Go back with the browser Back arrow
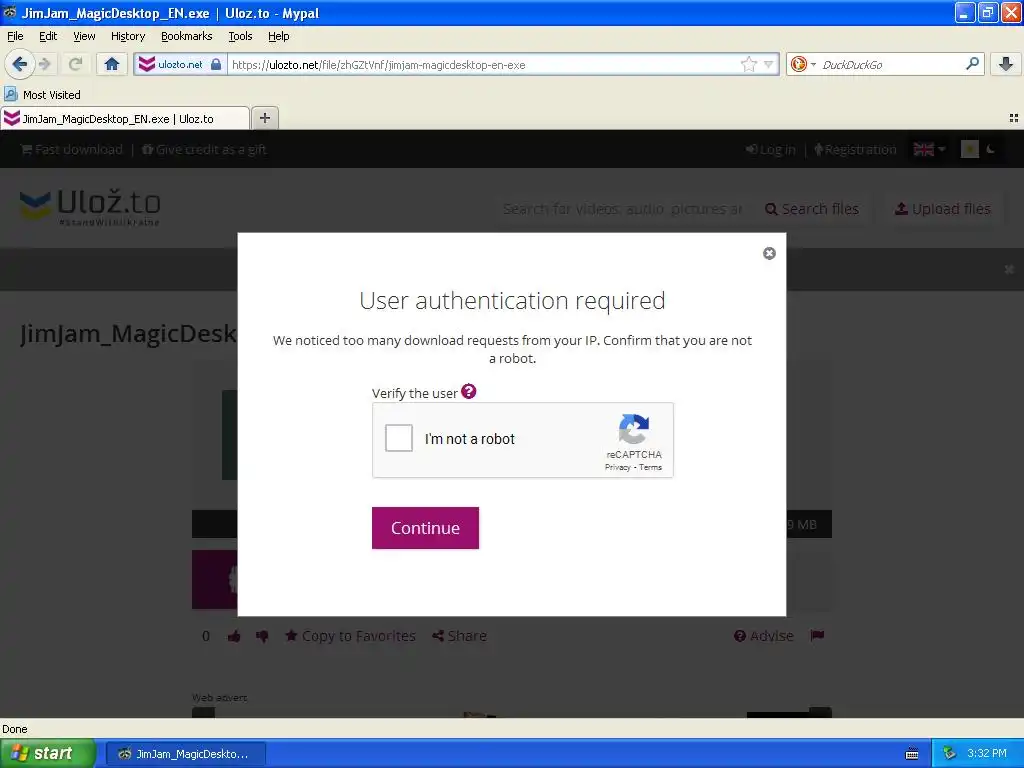1024x768 pixels. [20, 64]
